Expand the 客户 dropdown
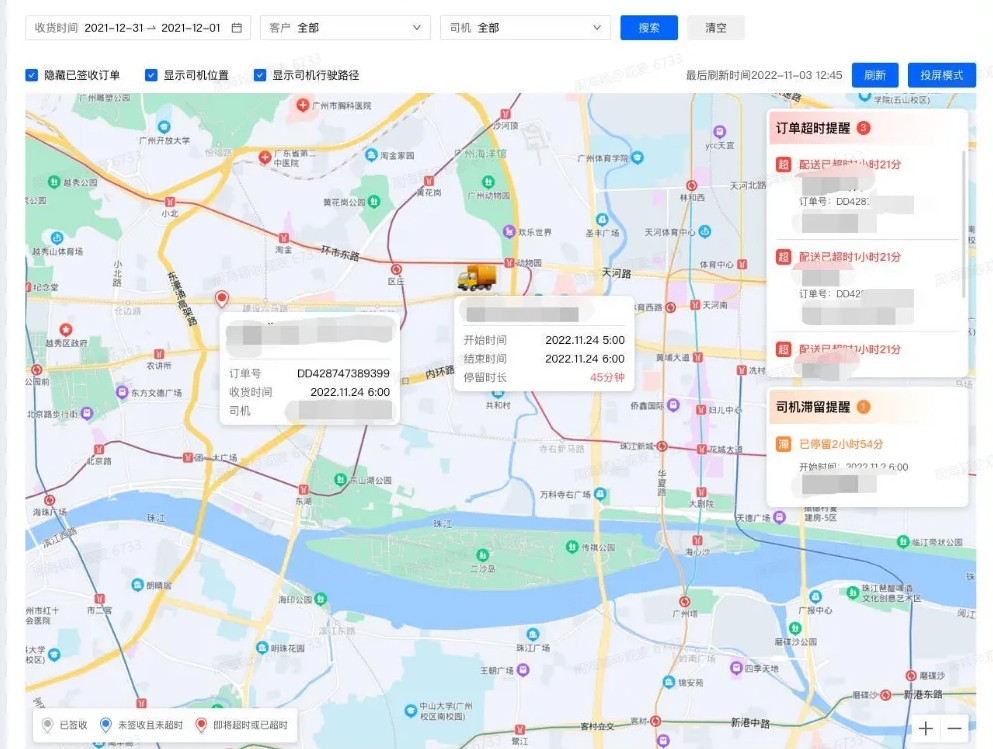 pyautogui.click(x=344, y=28)
